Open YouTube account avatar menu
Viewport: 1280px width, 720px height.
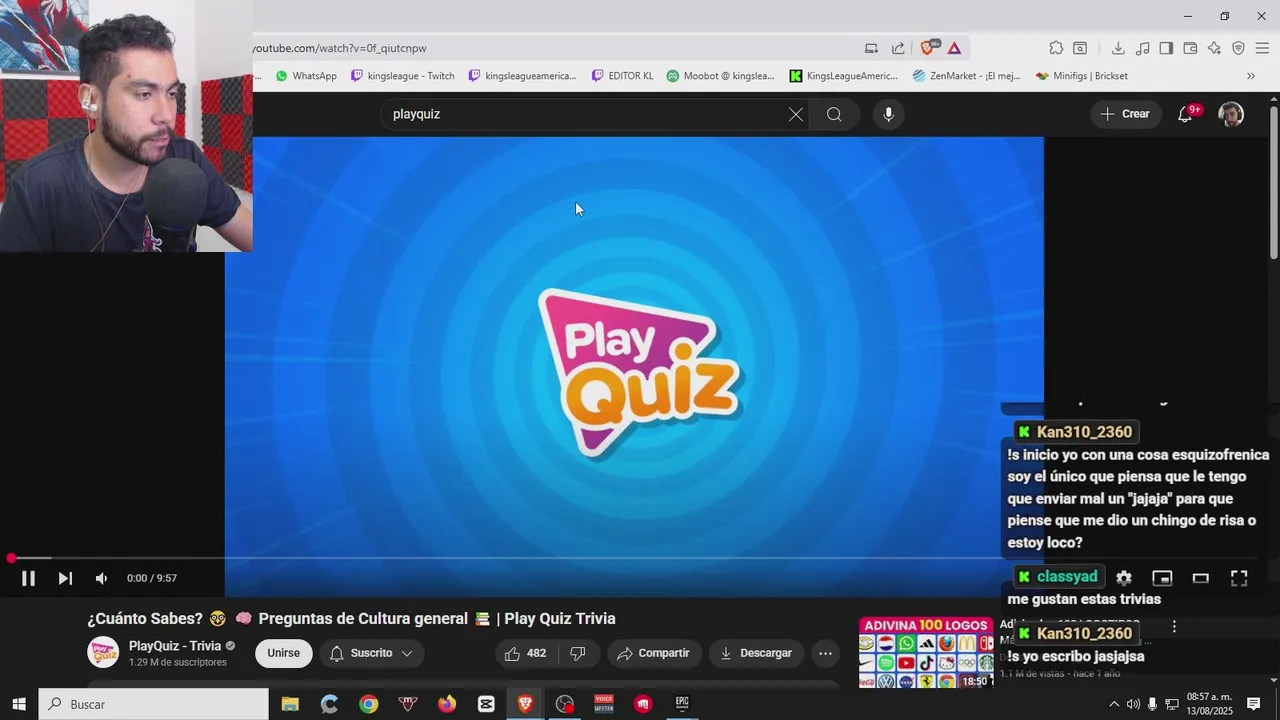(1231, 114)
